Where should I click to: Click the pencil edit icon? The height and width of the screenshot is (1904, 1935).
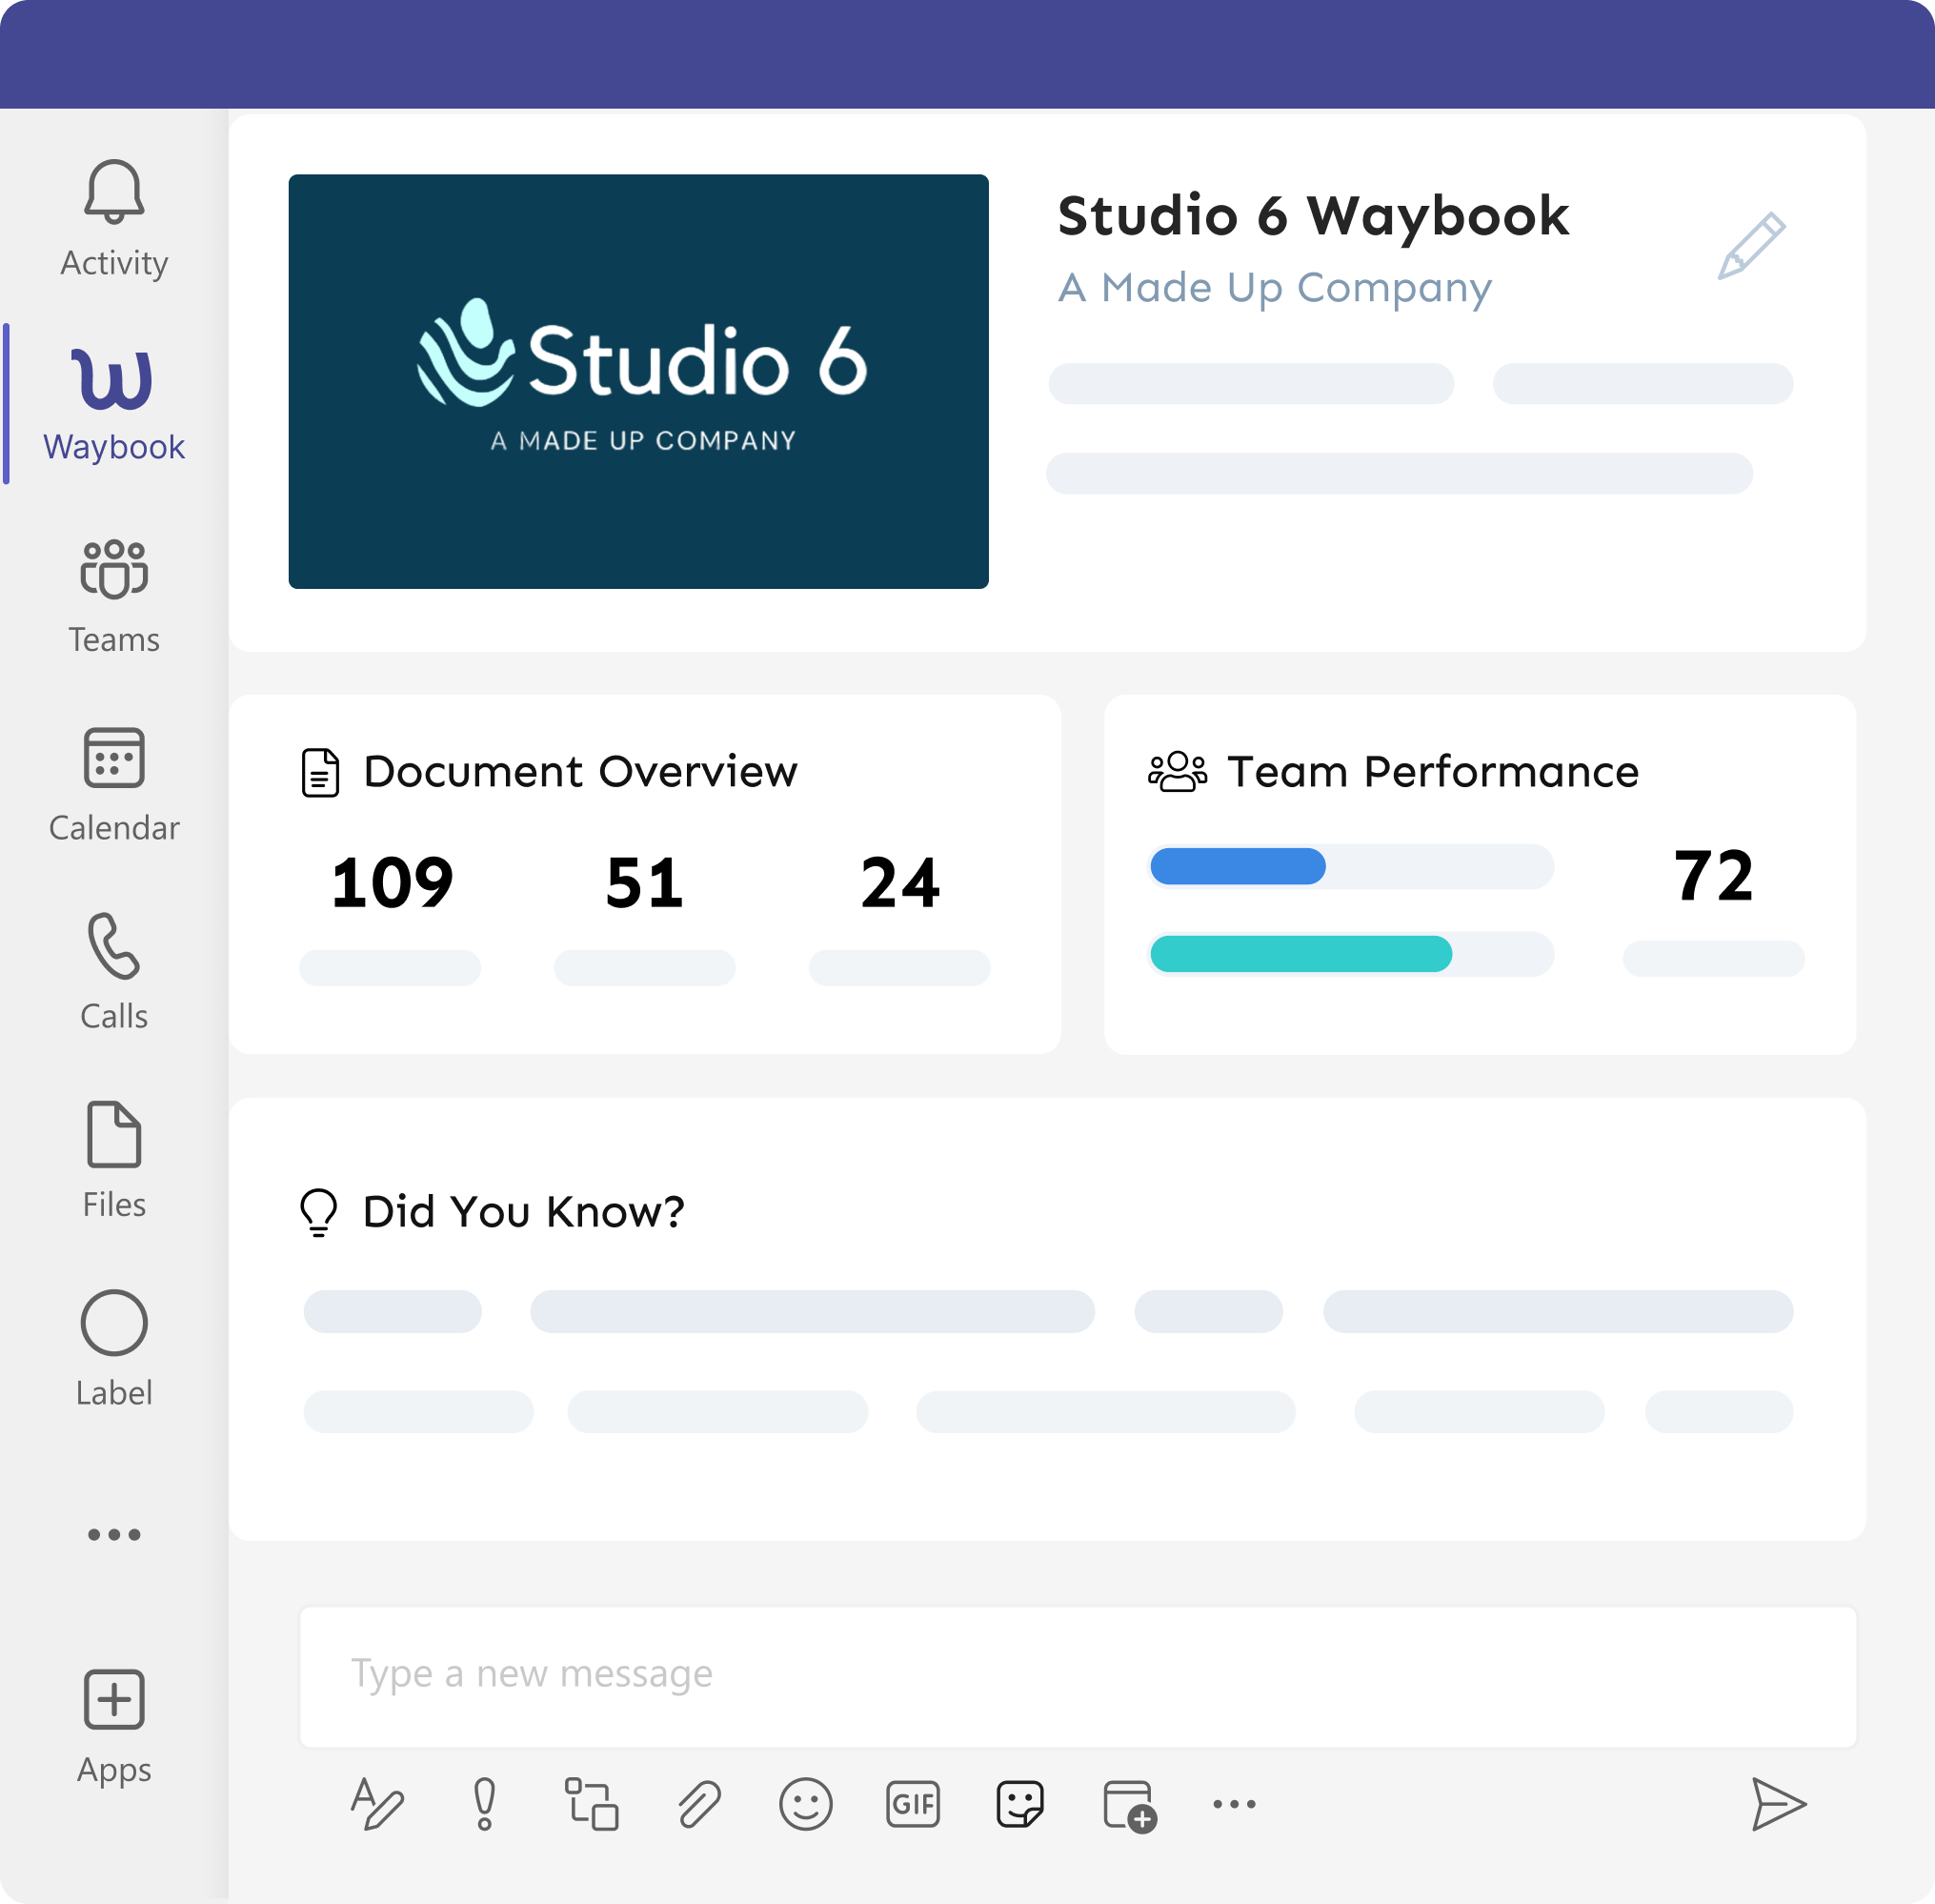[x=1751, y=246]
